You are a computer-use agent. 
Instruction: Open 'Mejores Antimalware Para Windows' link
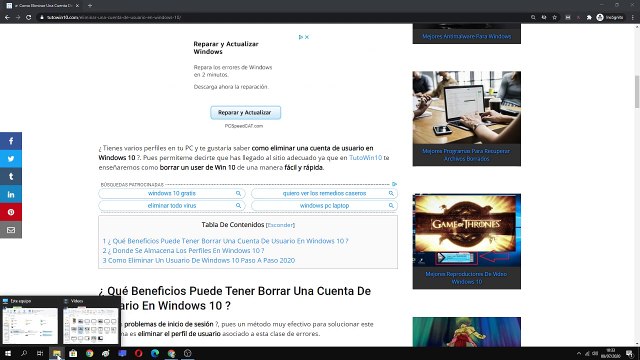click(467, 36)
